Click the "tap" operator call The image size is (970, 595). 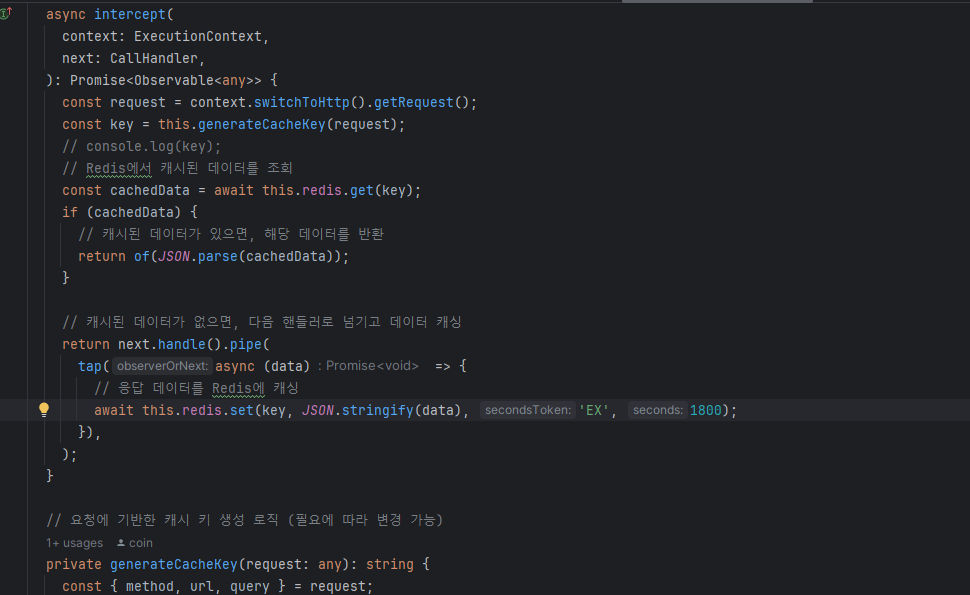coord(90,366)
